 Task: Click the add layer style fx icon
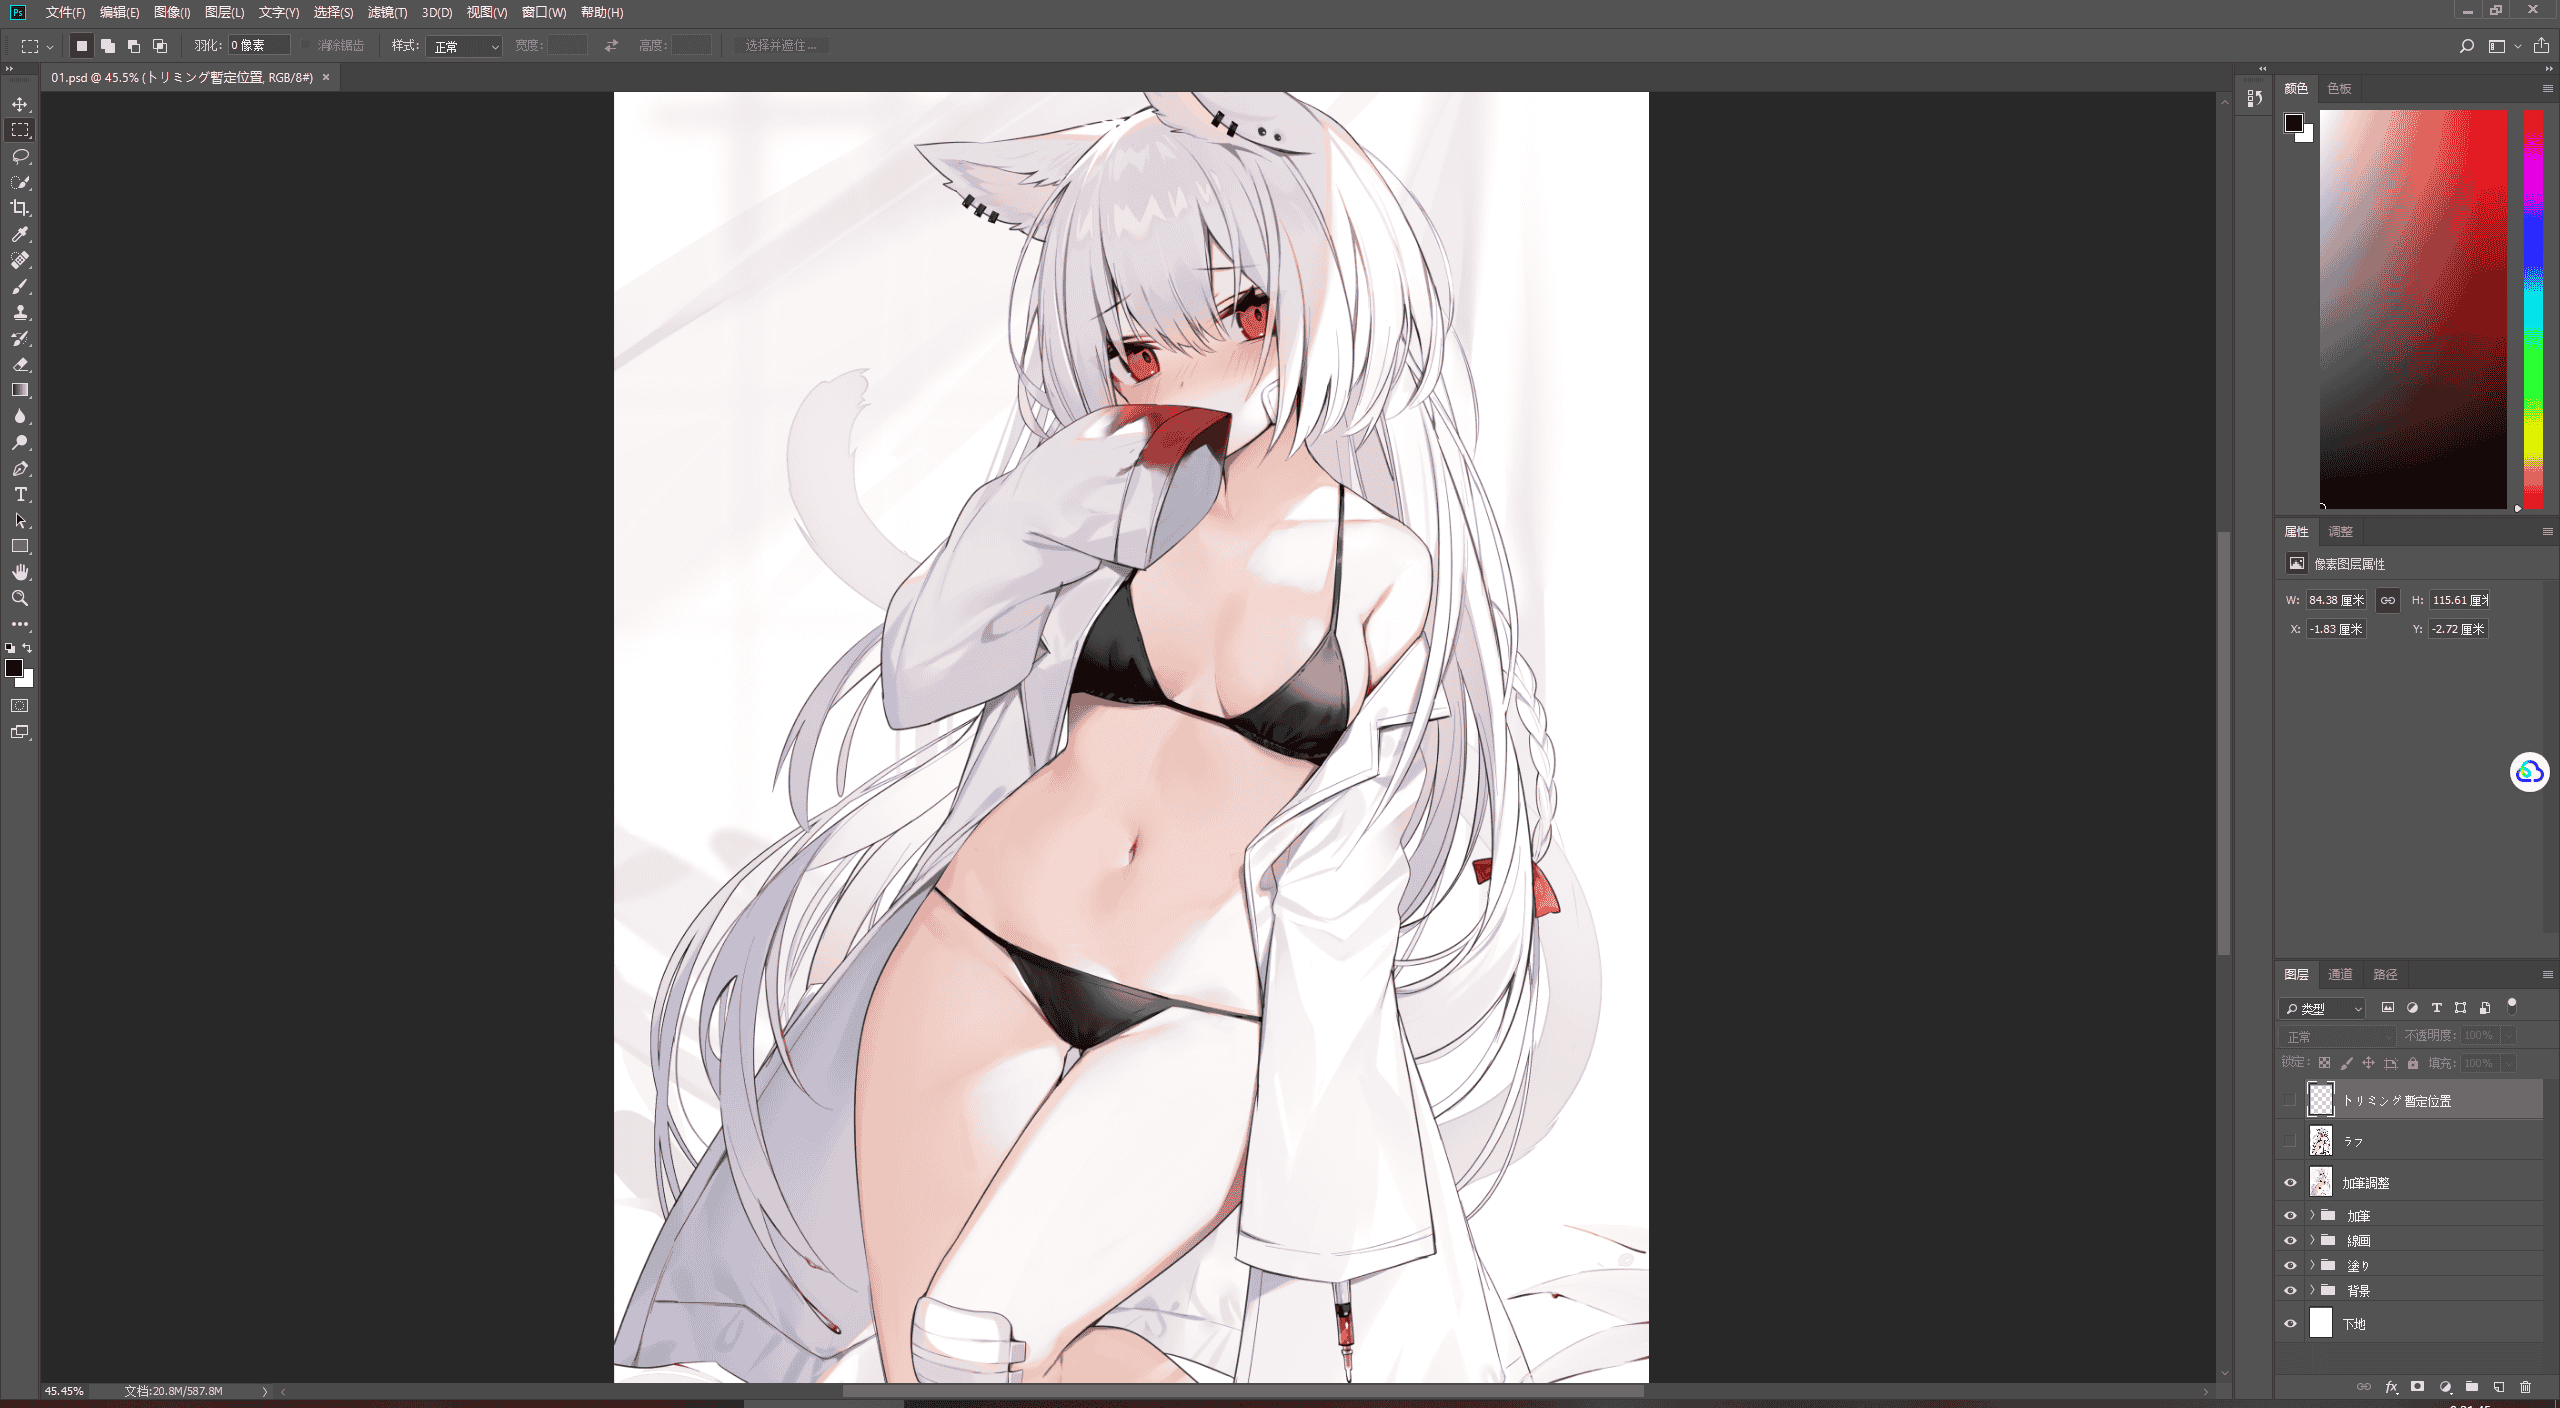coord(2391,1387)
